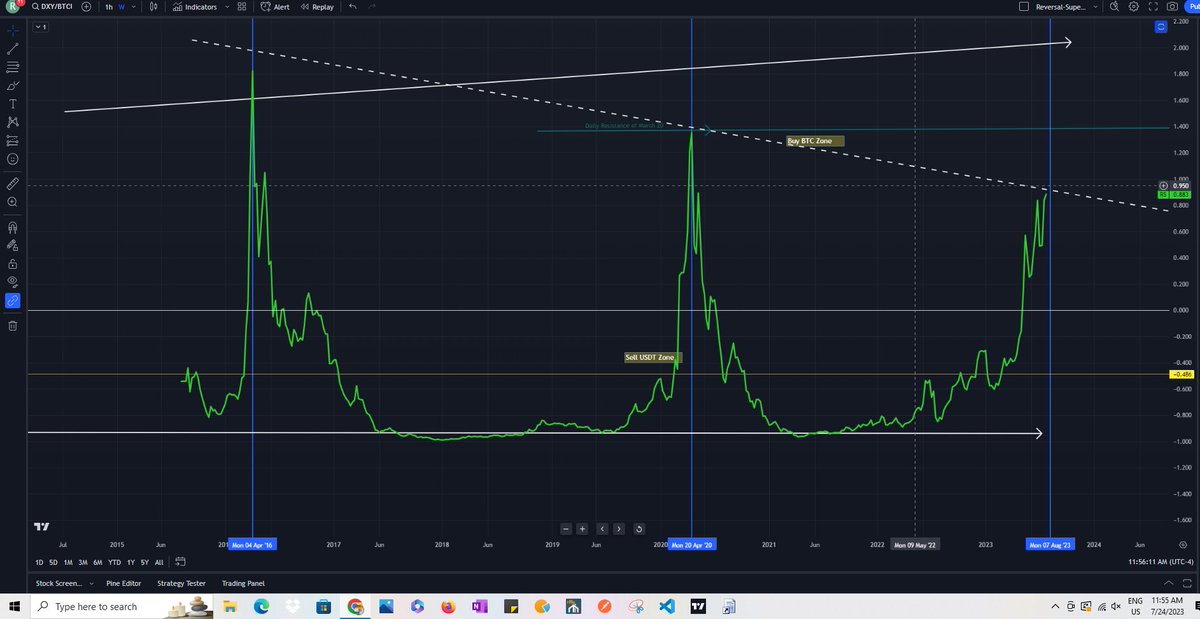Select the 1h timeframe
Viewport: 1200px width, 619px height.
[x=109, y=6]
